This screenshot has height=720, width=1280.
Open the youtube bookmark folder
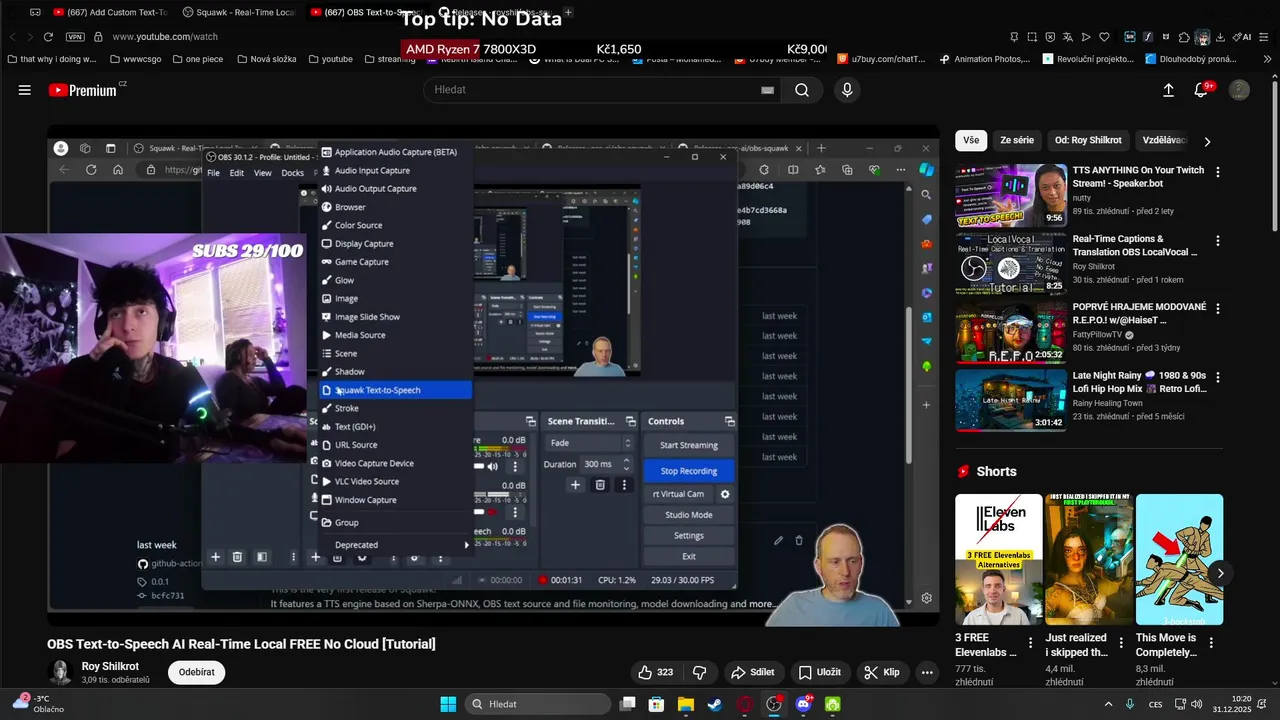(330, 59)
